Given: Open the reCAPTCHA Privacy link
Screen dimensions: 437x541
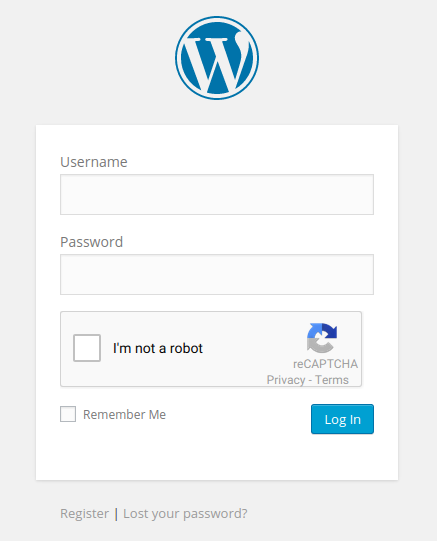Looking at the screenshot, I should [286, 380].
